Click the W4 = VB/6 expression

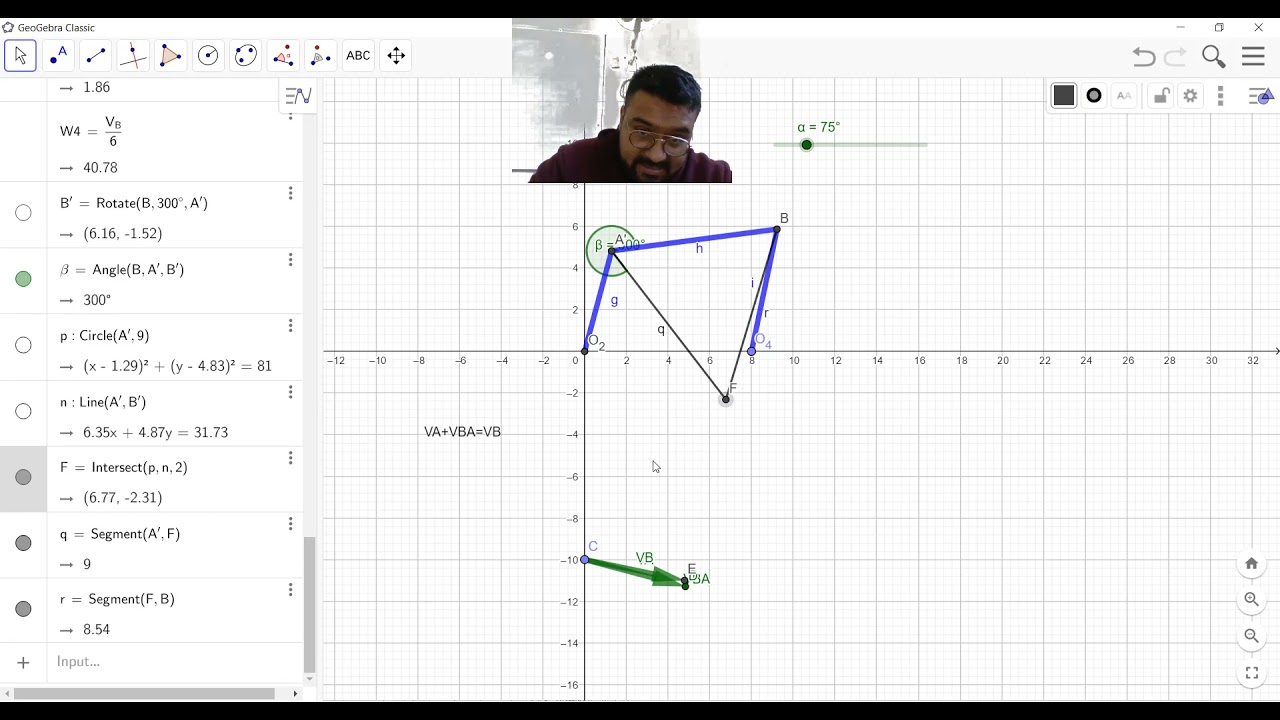pyautogui.click(x=91, y=130)
